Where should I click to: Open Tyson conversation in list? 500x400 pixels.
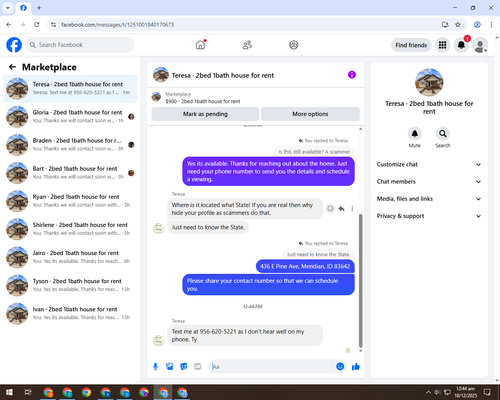click(70, 285)
